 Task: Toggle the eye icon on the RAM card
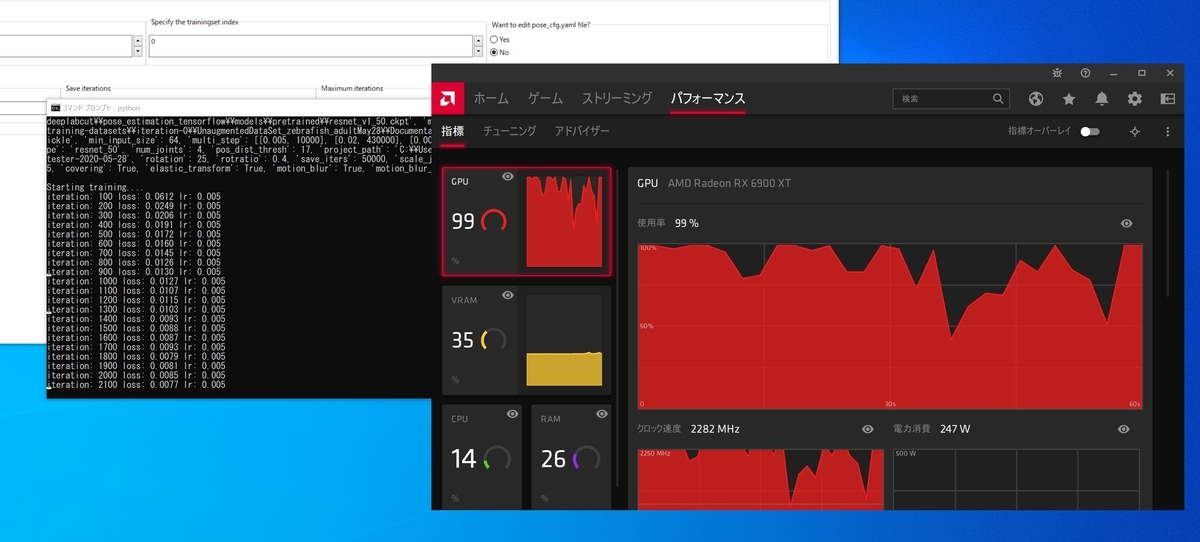click(601, 413)
